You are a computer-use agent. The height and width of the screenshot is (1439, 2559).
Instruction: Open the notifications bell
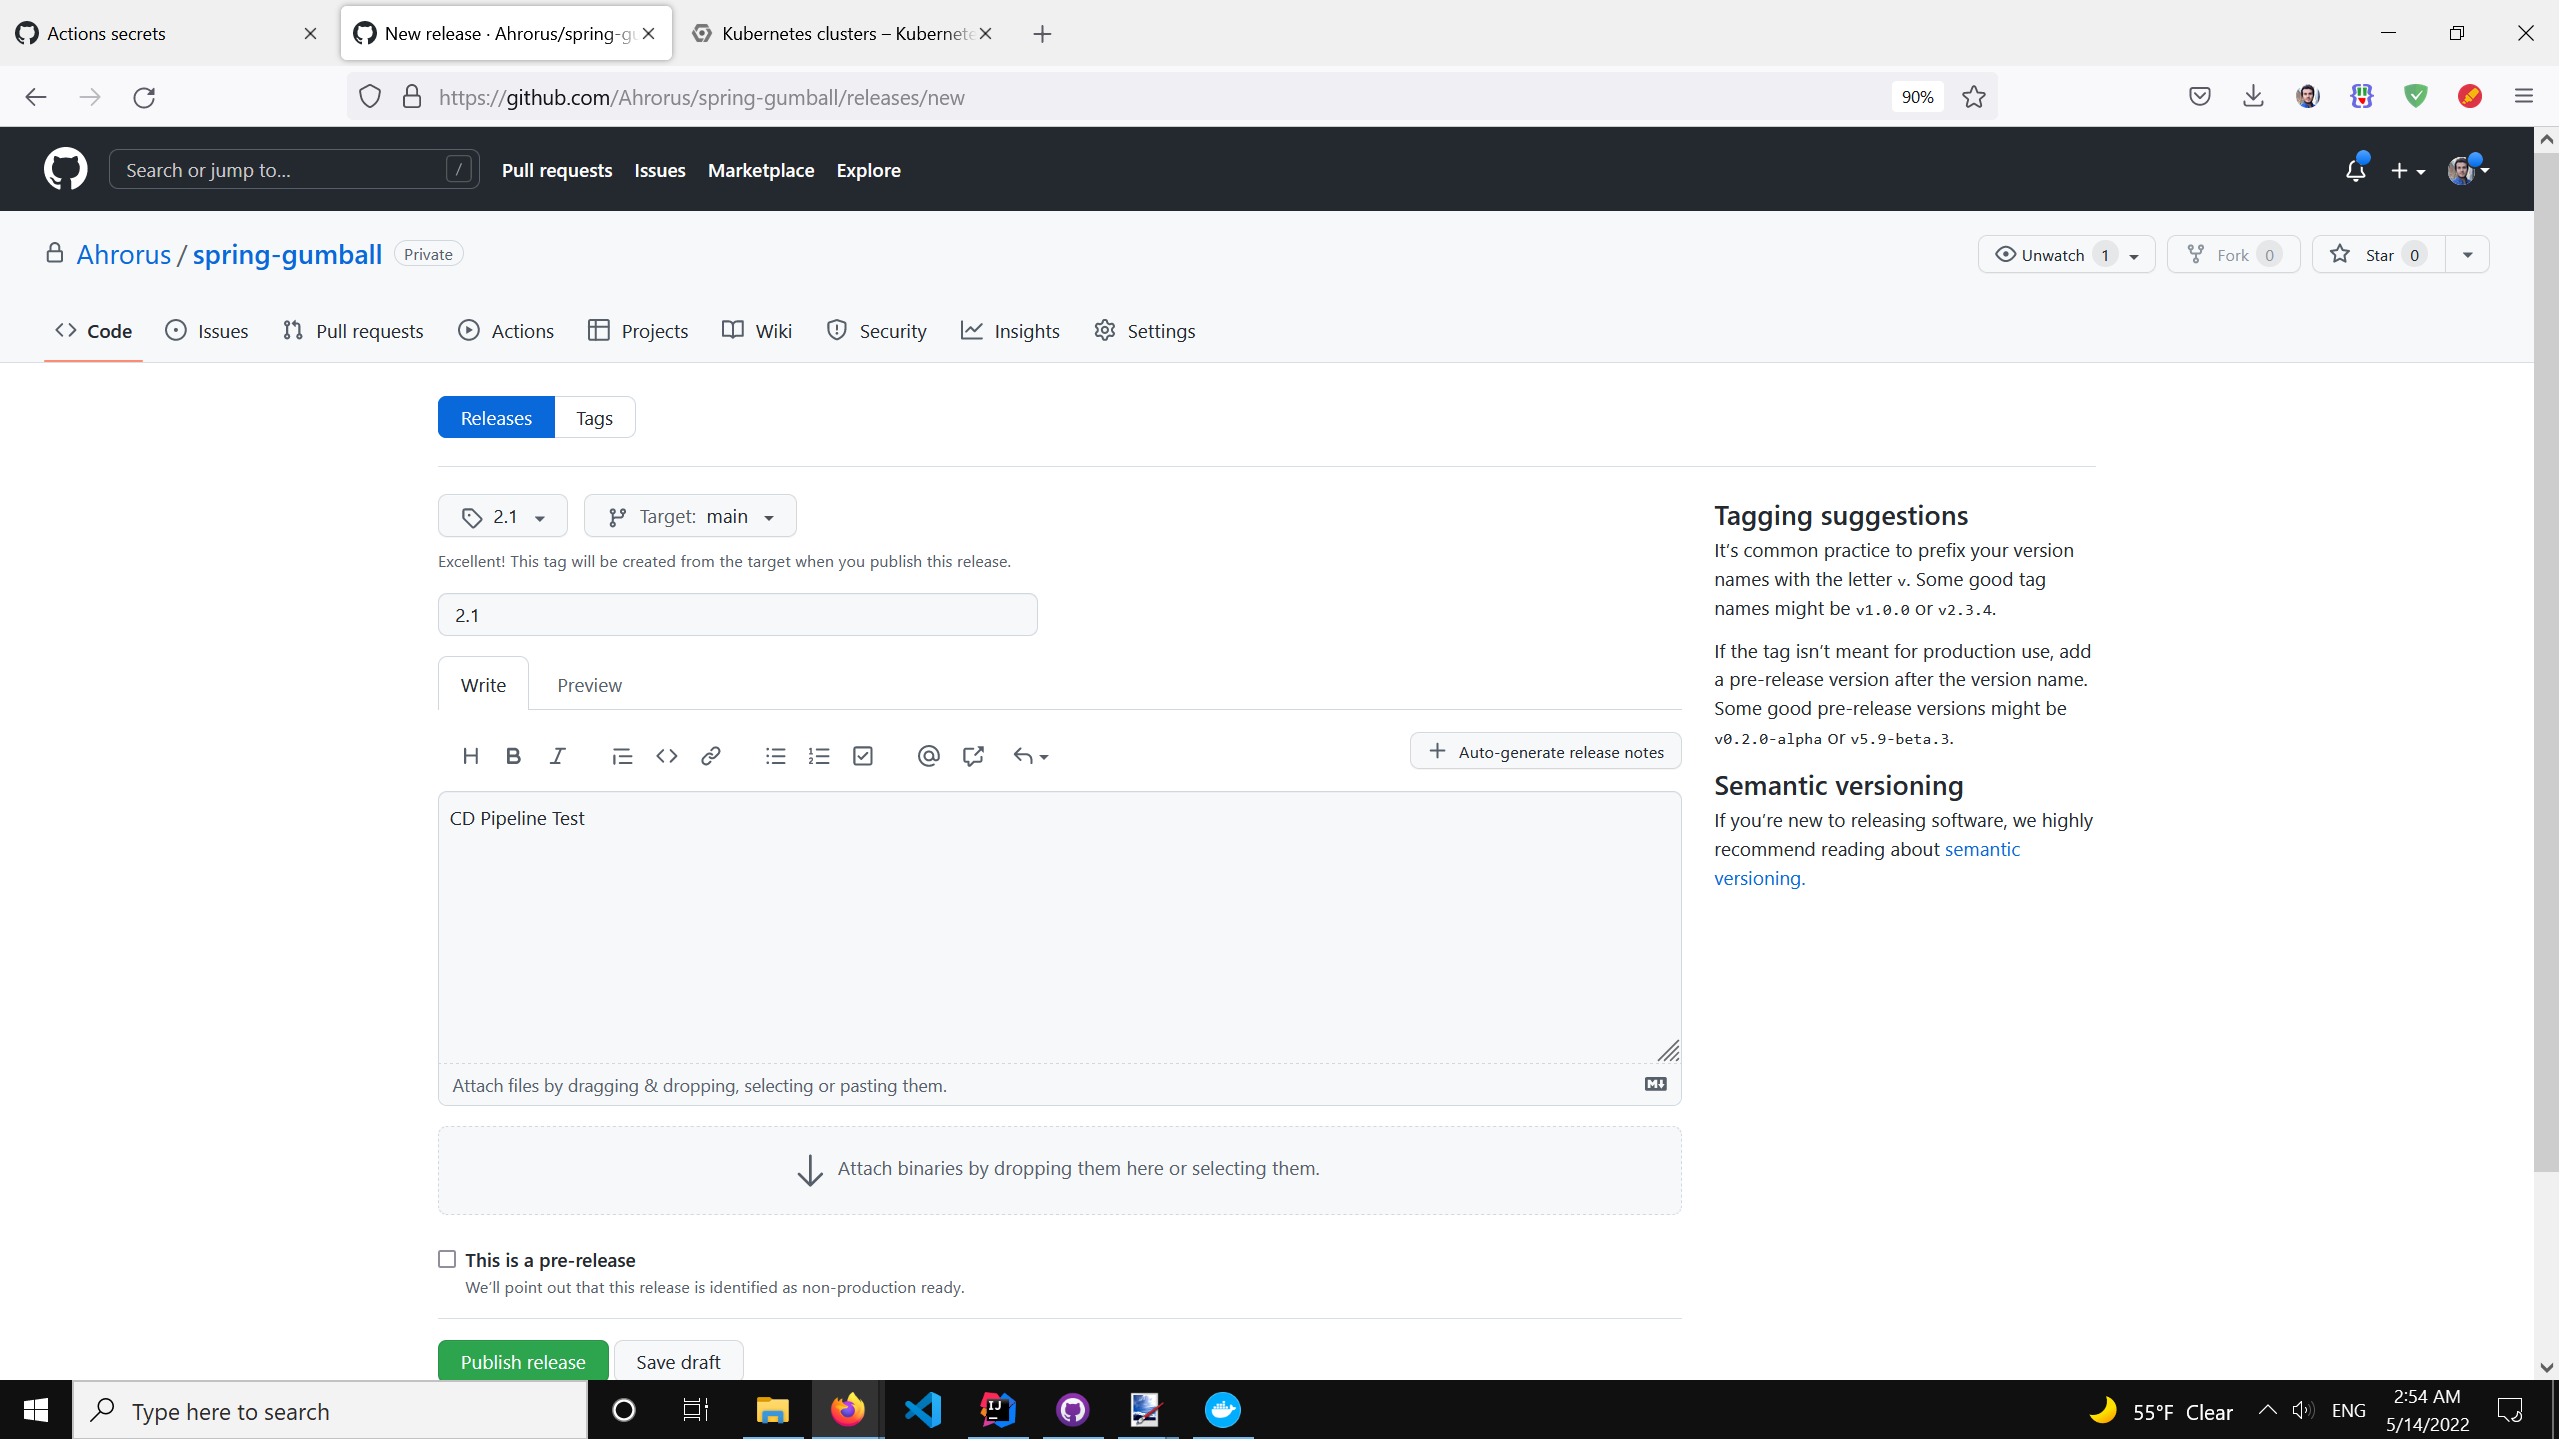(2355, 170)
